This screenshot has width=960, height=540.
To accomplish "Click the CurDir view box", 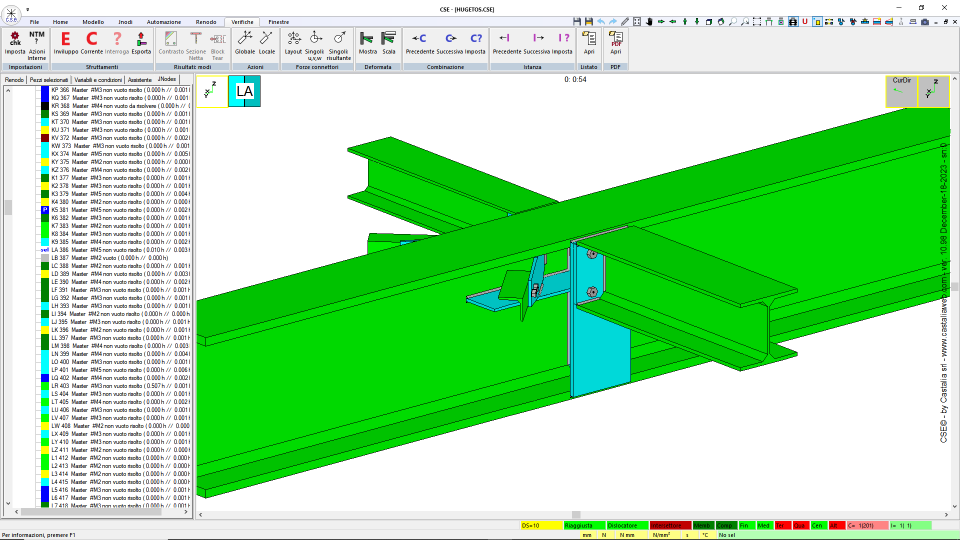I will click(902, 91).
